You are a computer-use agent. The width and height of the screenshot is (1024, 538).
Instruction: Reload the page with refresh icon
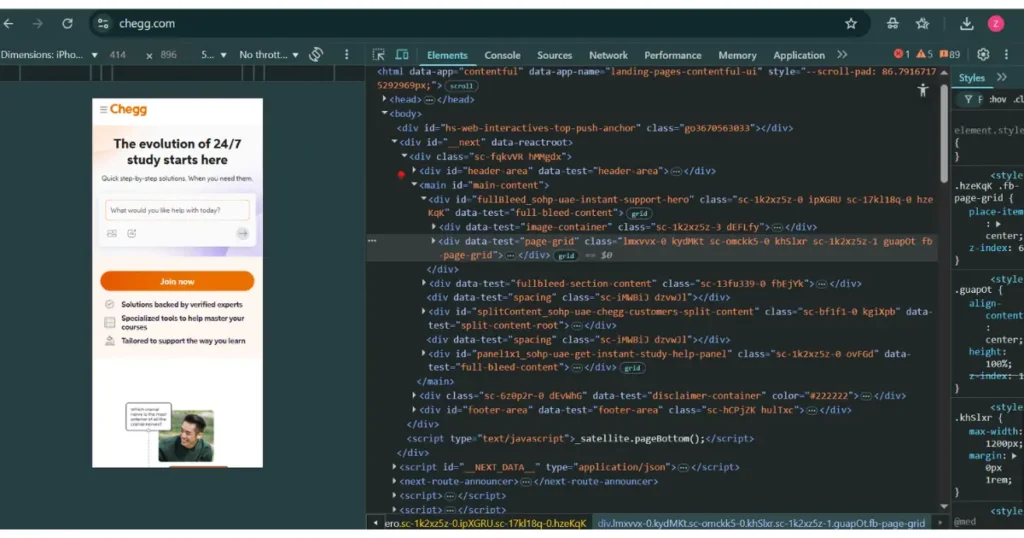click(x=67, y=24)
